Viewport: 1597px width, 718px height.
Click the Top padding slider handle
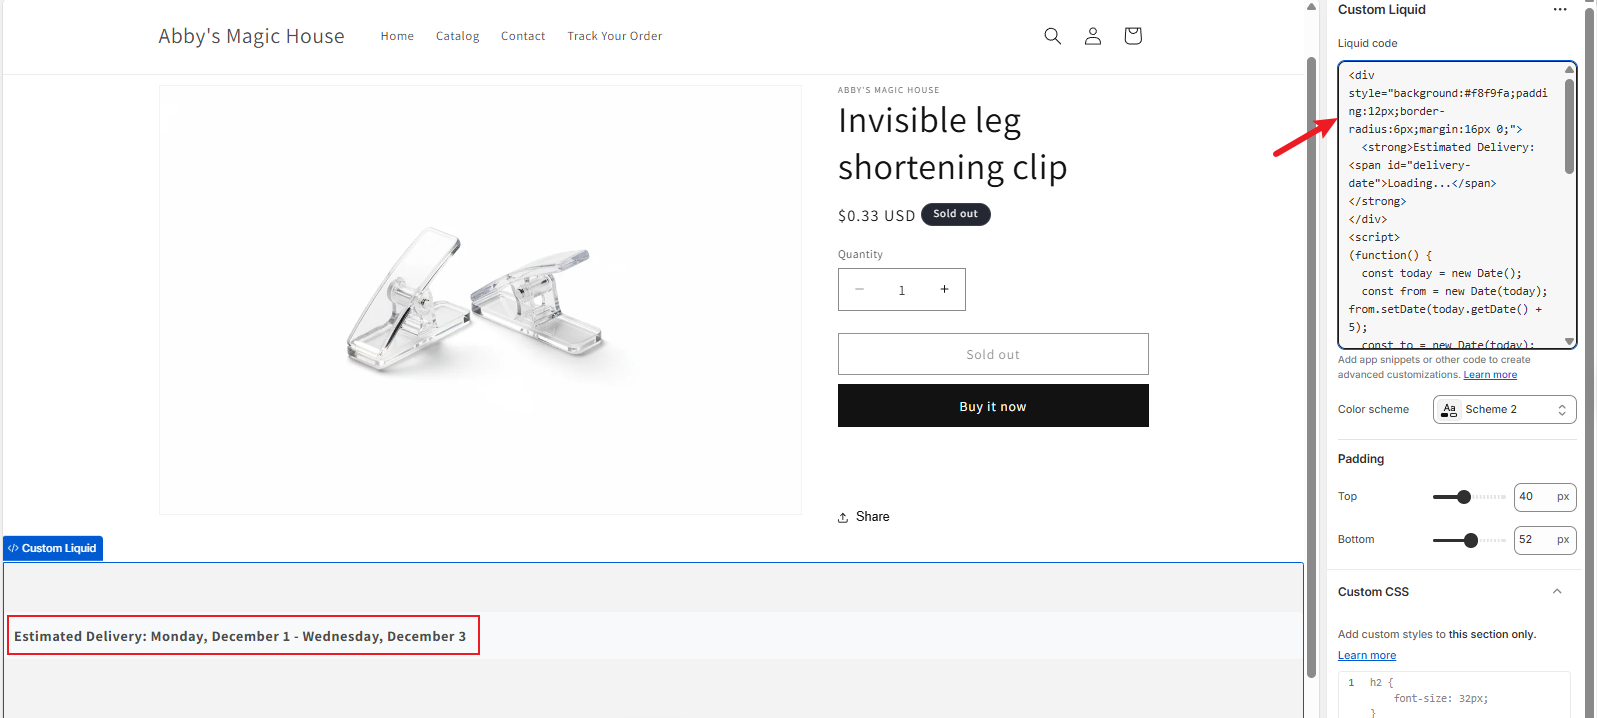coord(1464,497)
